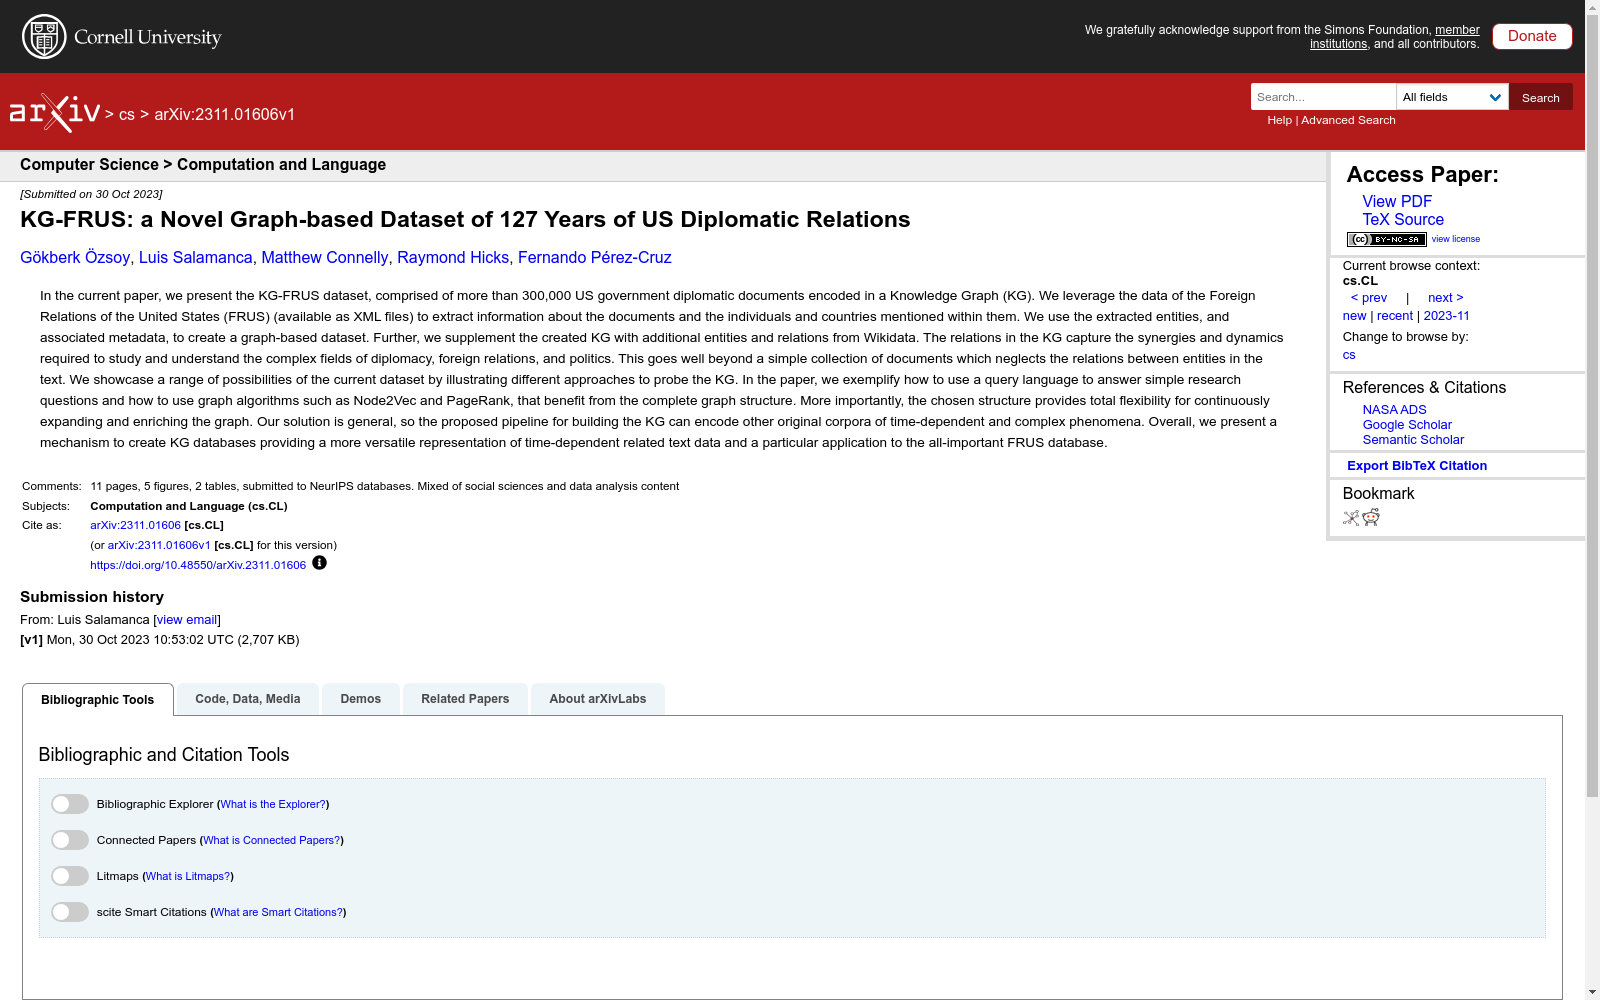Share the paper via Reddit icon
This screenshot has width=1600, height=1000.
point(1371,517)
